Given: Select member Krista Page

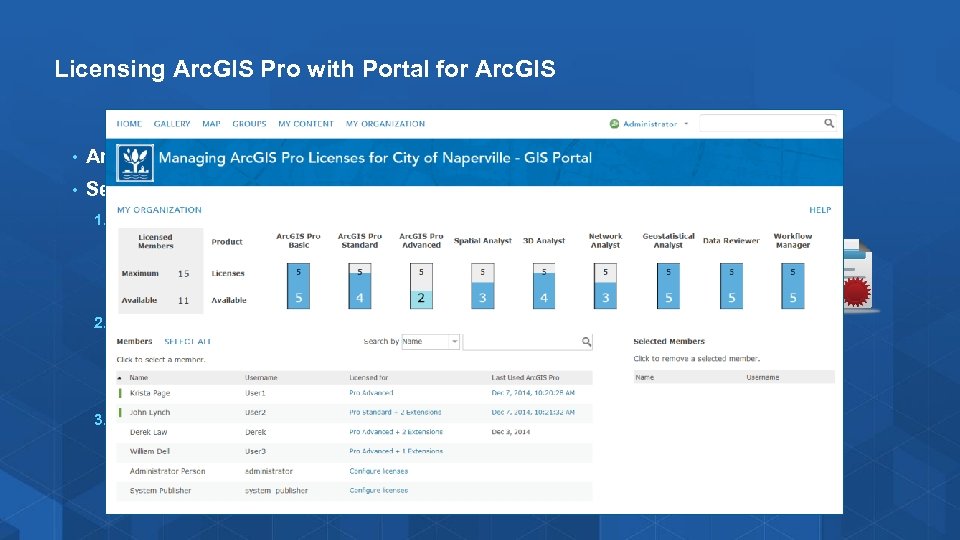Looking at the screenshot, I should [150, 393].
